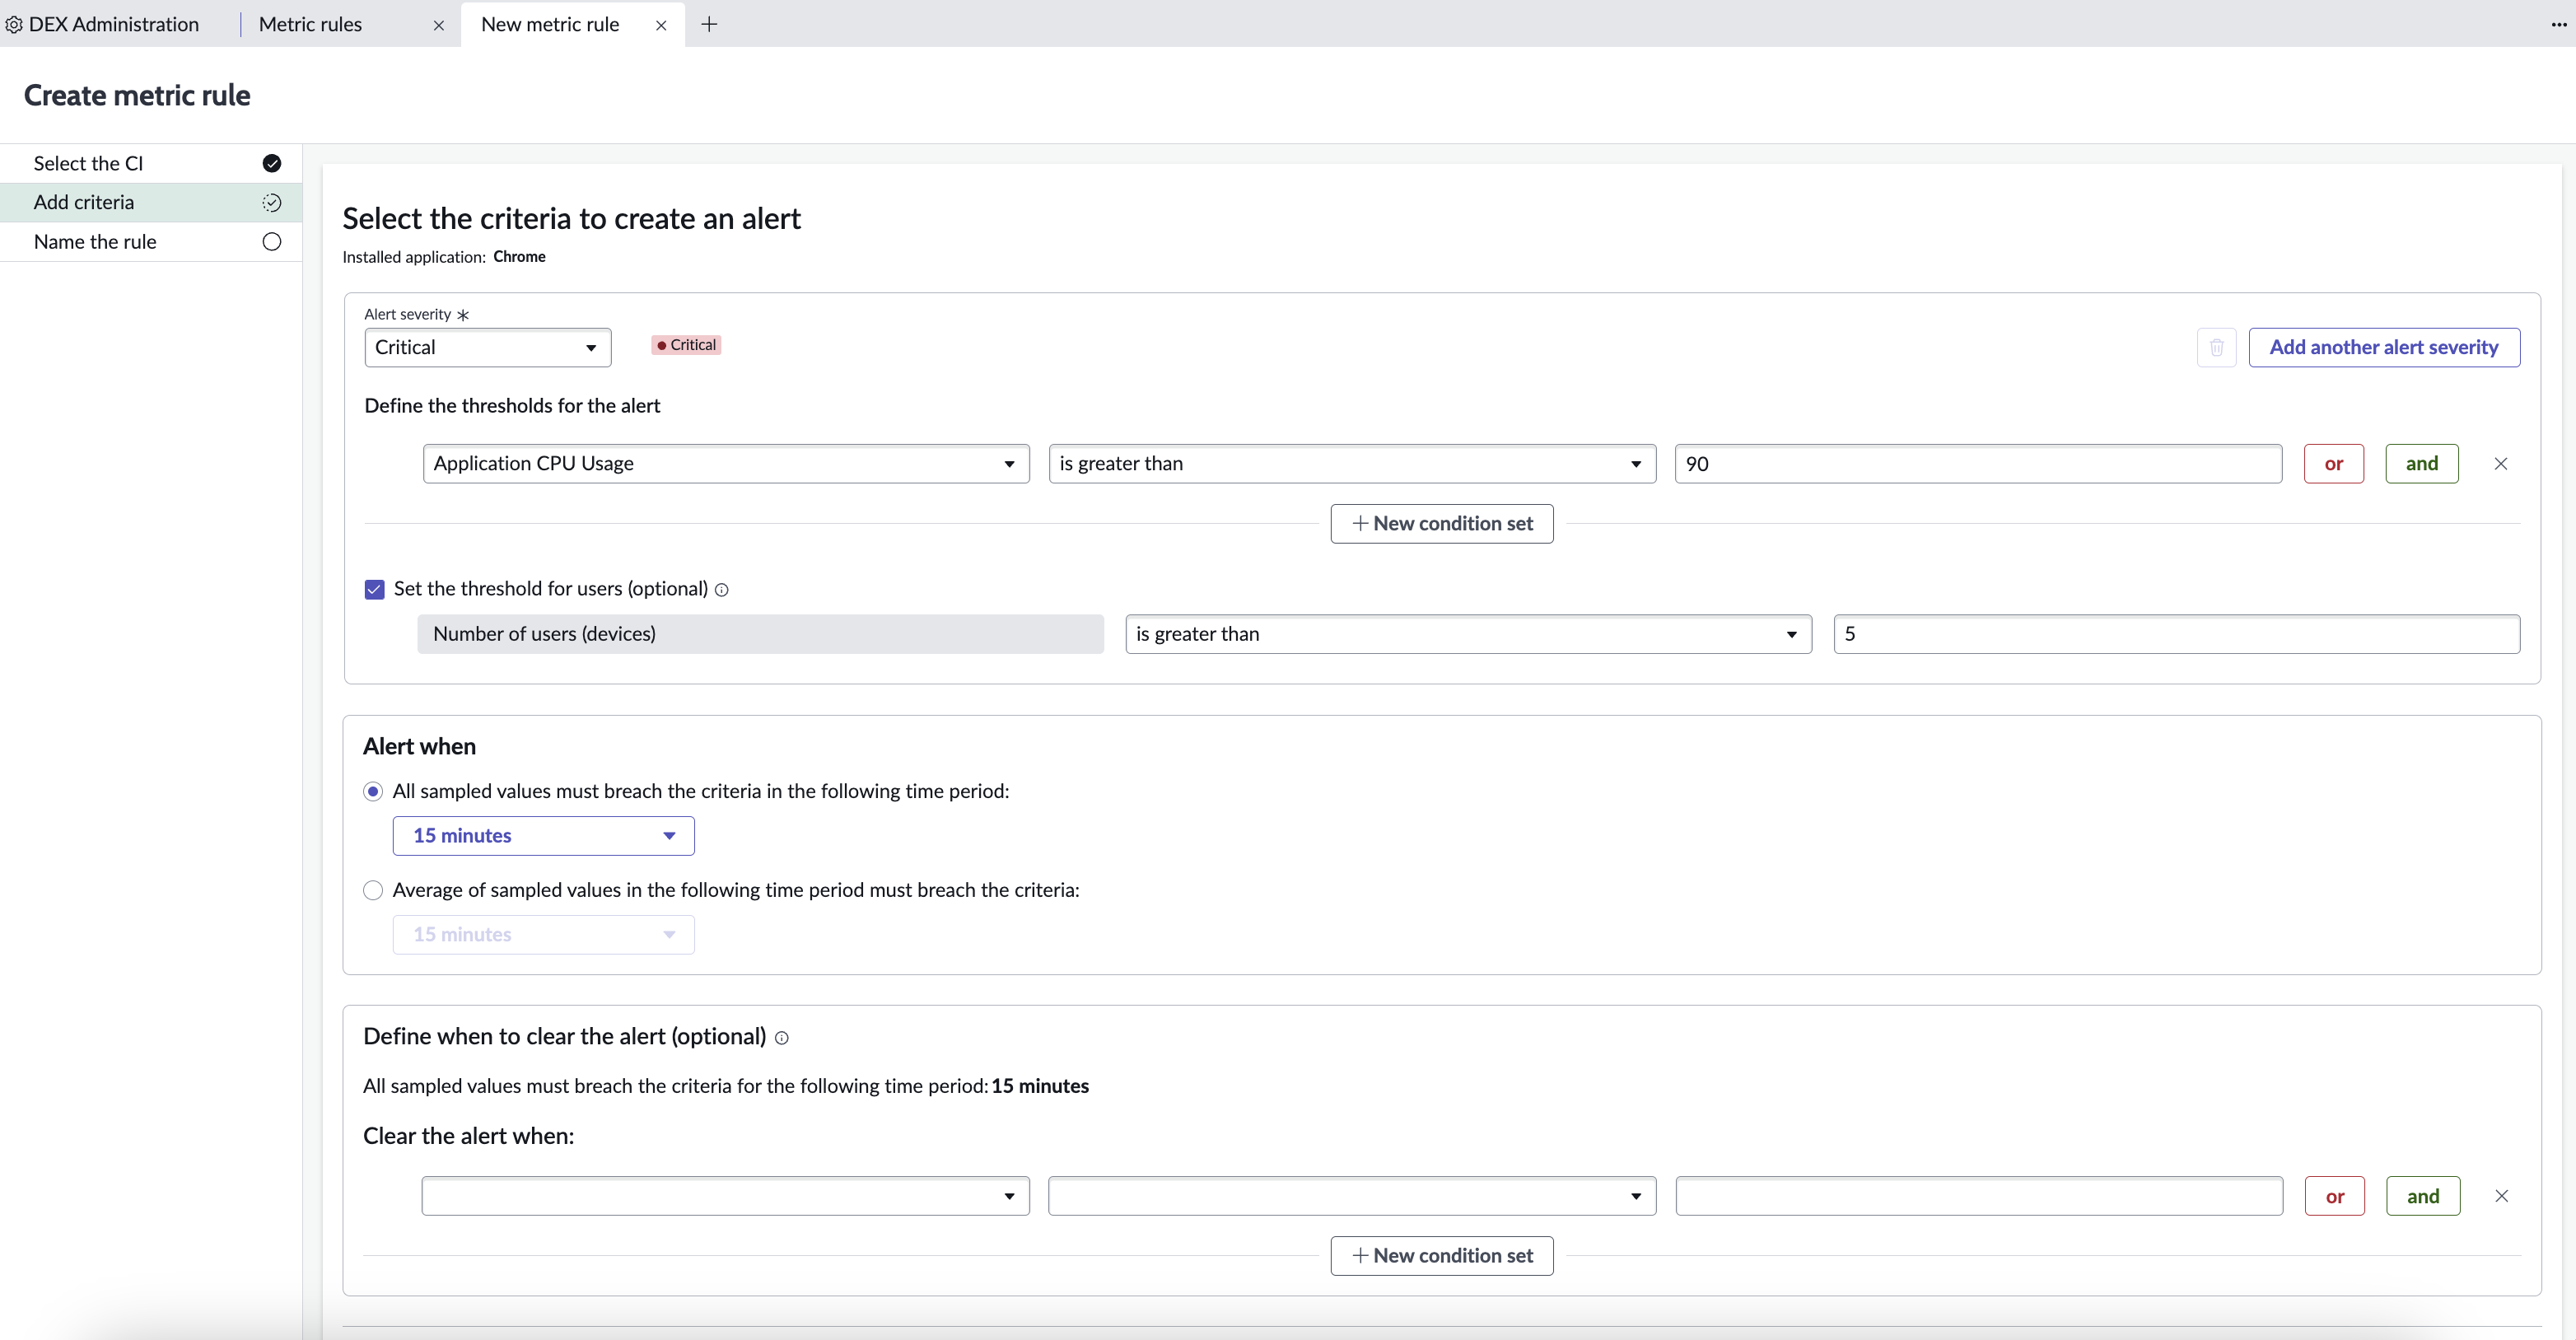Show info about clearing the alert
The image size is (2576, 1340).
[x=782, y=1038]
